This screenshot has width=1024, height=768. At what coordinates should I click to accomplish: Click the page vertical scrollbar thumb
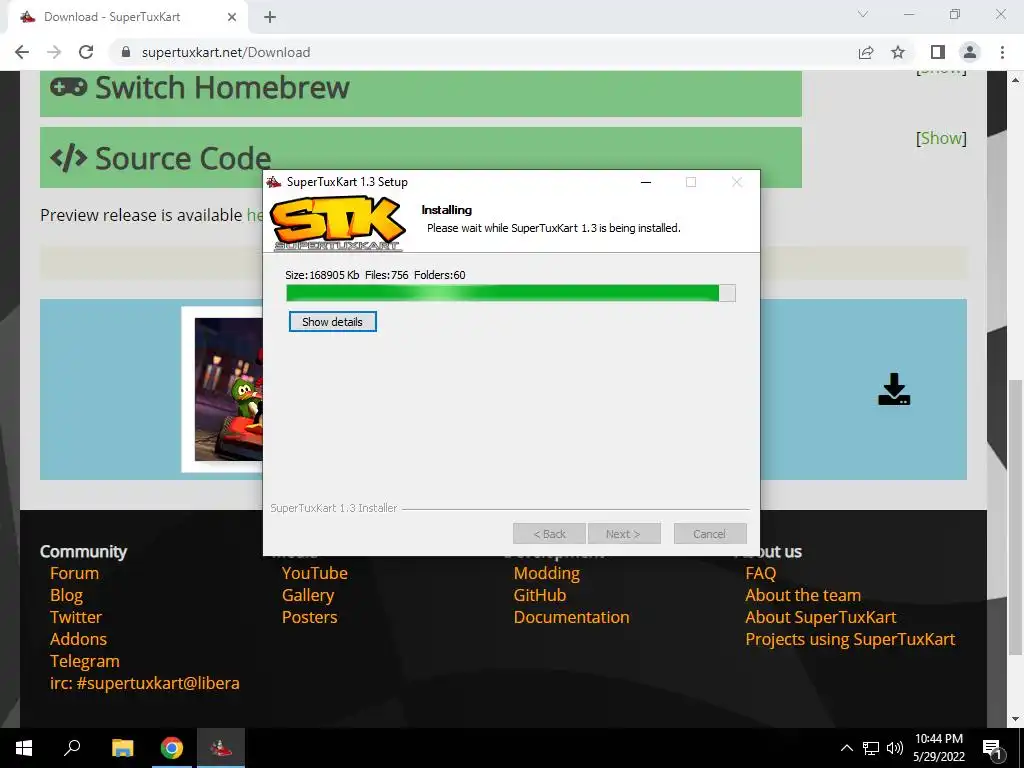click(1015, 516)
